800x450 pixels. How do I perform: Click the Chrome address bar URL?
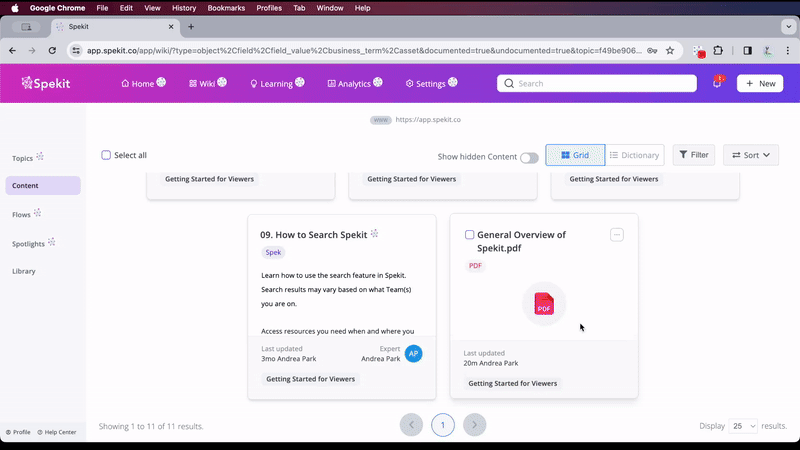(364, 51)
